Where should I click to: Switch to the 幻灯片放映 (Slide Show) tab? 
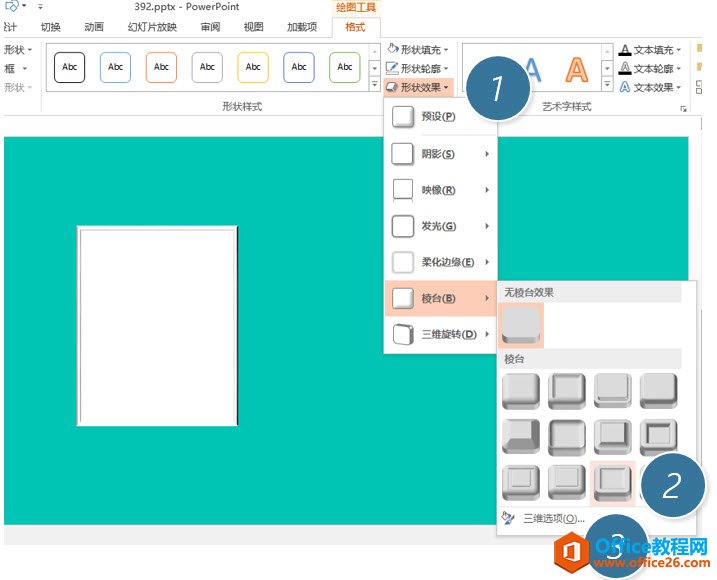coord(152,27)
